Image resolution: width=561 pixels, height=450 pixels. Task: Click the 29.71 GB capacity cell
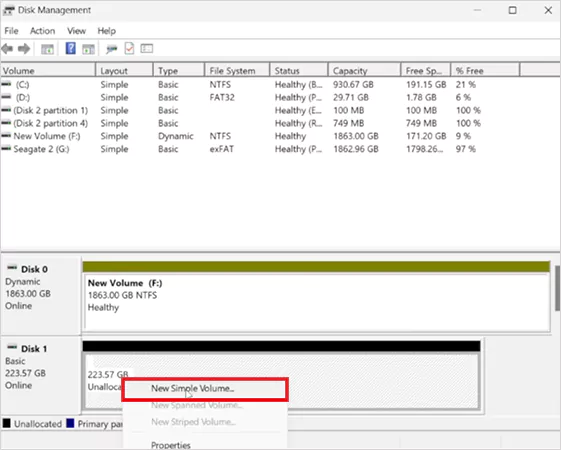[x=351, y=98]
